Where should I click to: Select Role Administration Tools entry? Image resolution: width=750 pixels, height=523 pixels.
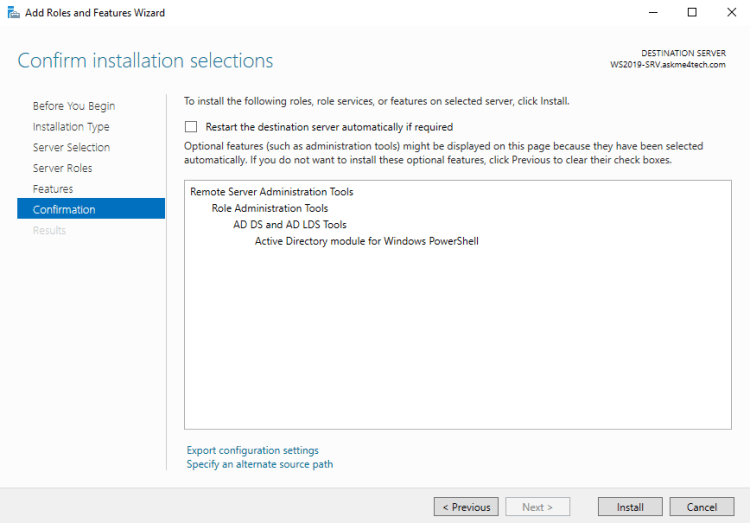pyautogui.click(x=270, y=208)
